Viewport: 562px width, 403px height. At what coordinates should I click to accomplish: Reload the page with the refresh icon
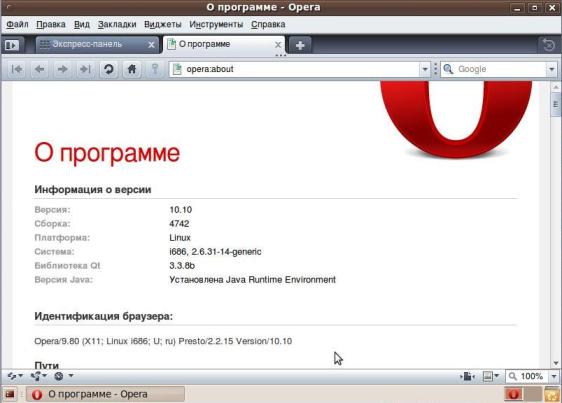coord(109,69)
